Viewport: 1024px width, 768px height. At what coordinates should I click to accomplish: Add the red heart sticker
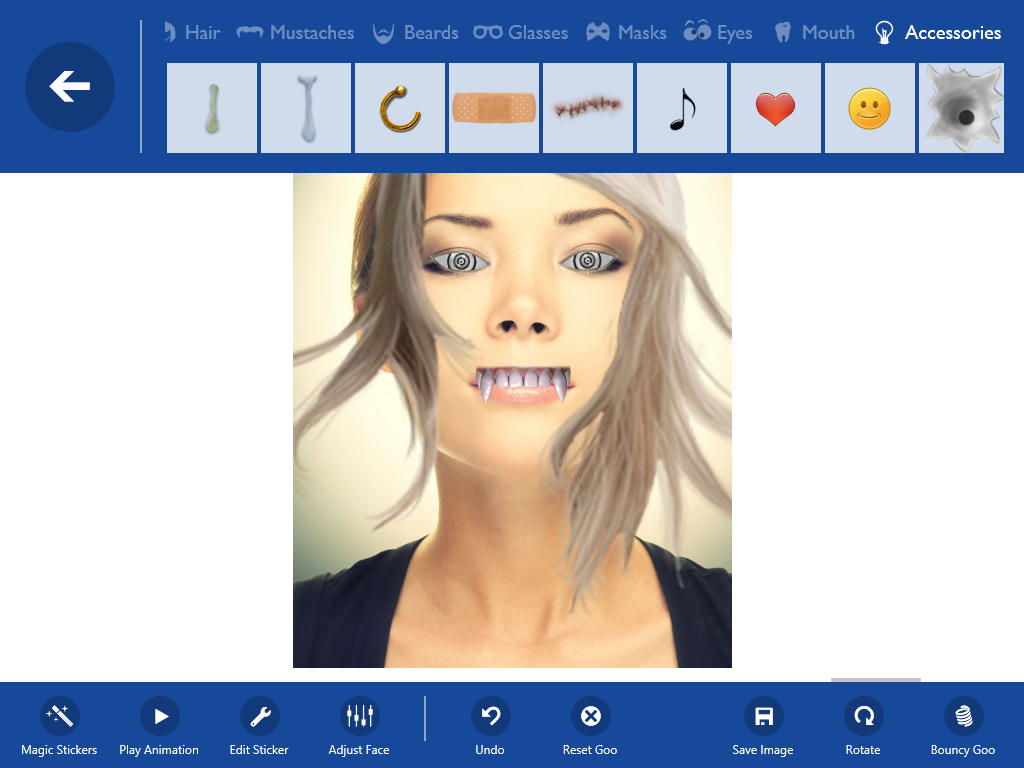[x=775, y=108]
